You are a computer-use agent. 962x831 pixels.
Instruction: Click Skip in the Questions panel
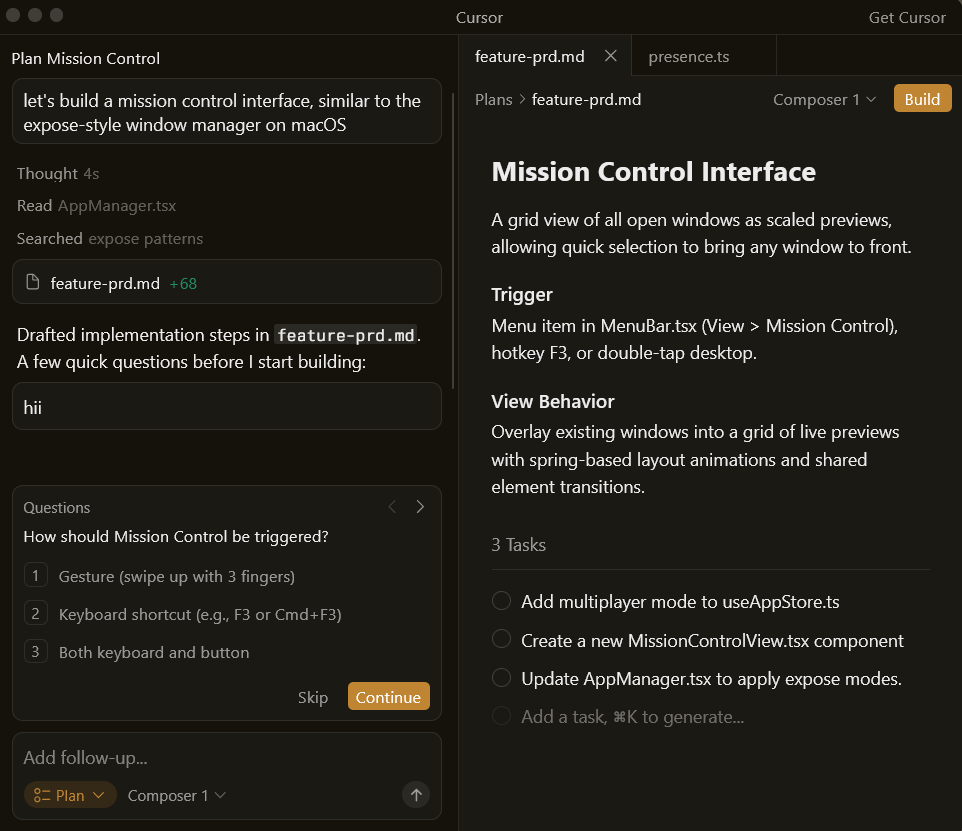[313, 697]
